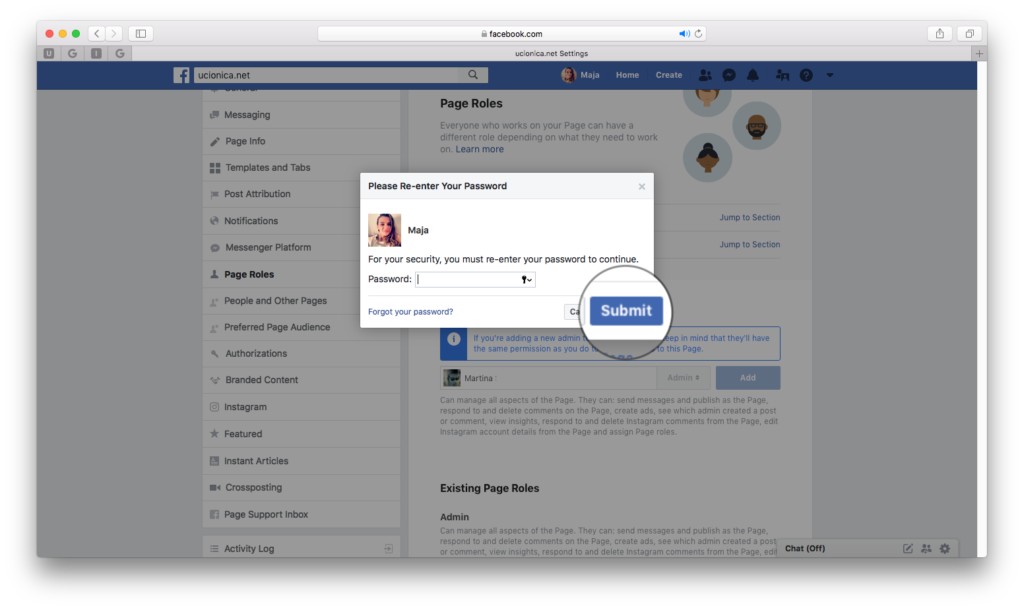Click the search magnifier icon

[473, 75]
